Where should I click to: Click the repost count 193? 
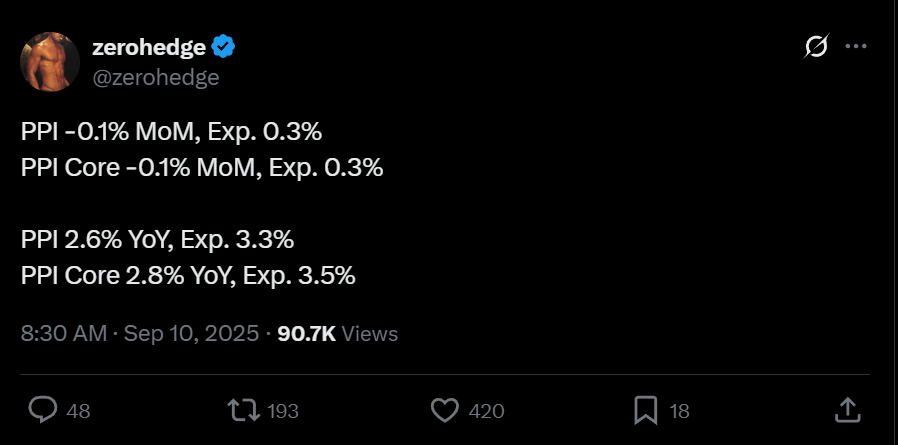tap(283, 411)
